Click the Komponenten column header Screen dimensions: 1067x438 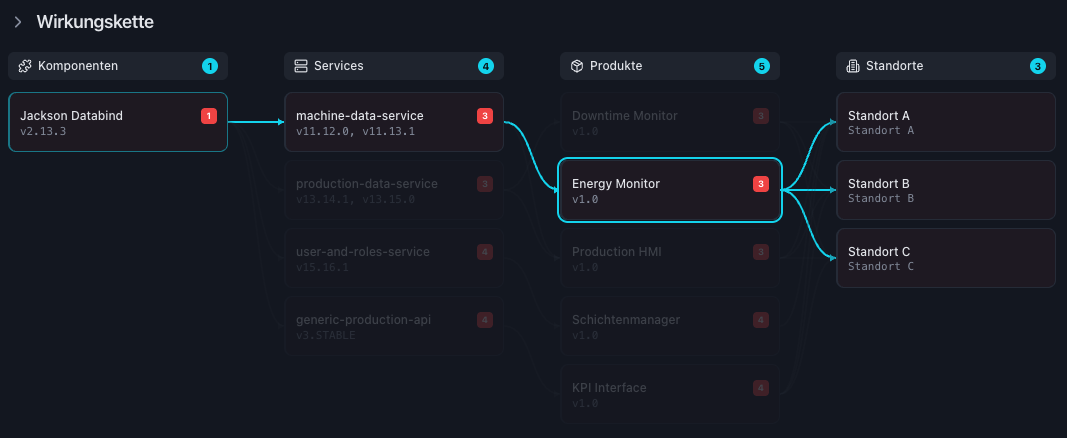pyautogui.click(x=118, y=66)
